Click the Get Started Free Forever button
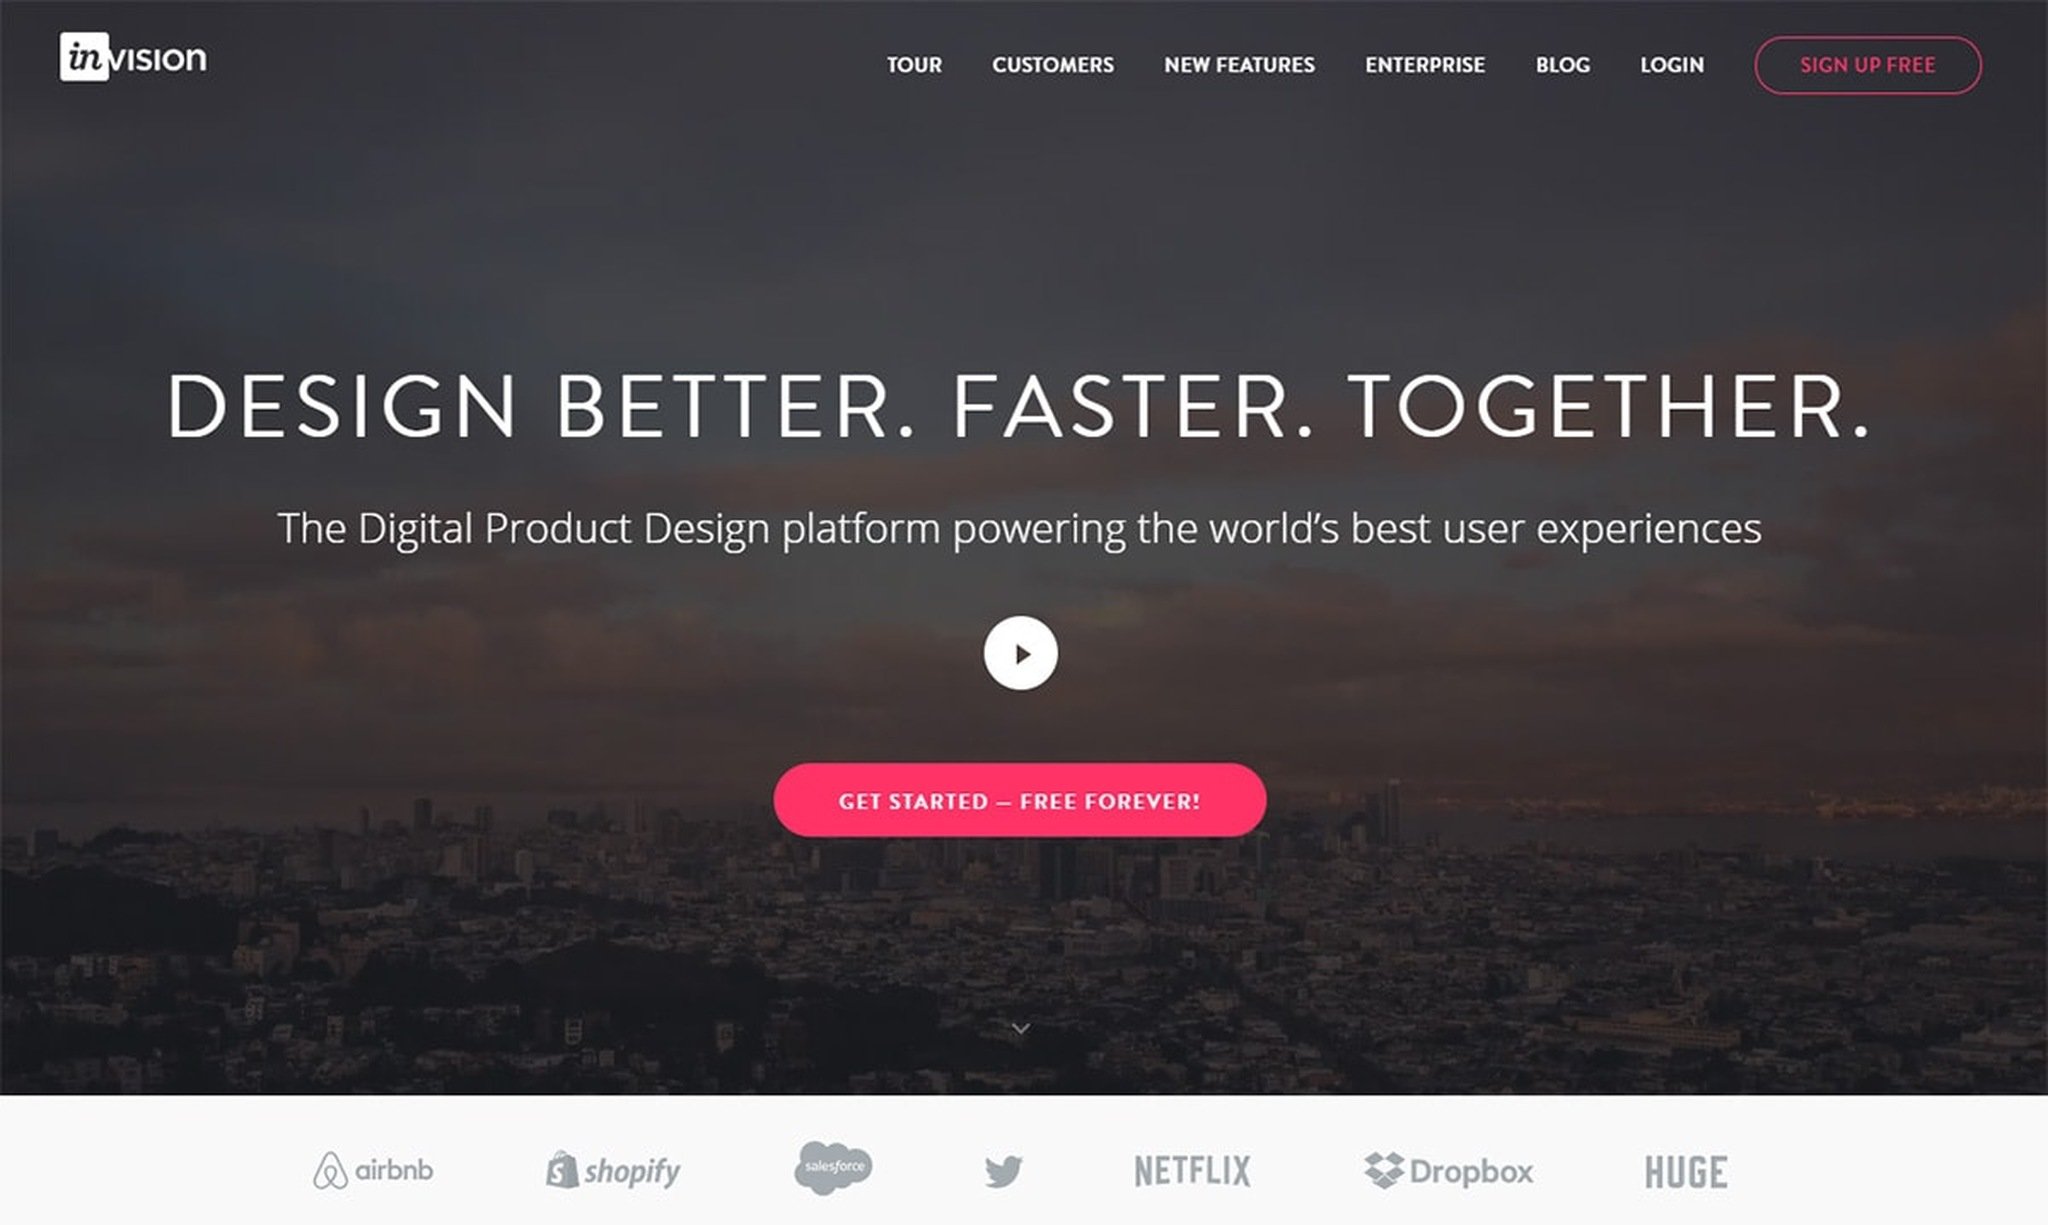The image size is (2048, 1225). point(1020,799)
